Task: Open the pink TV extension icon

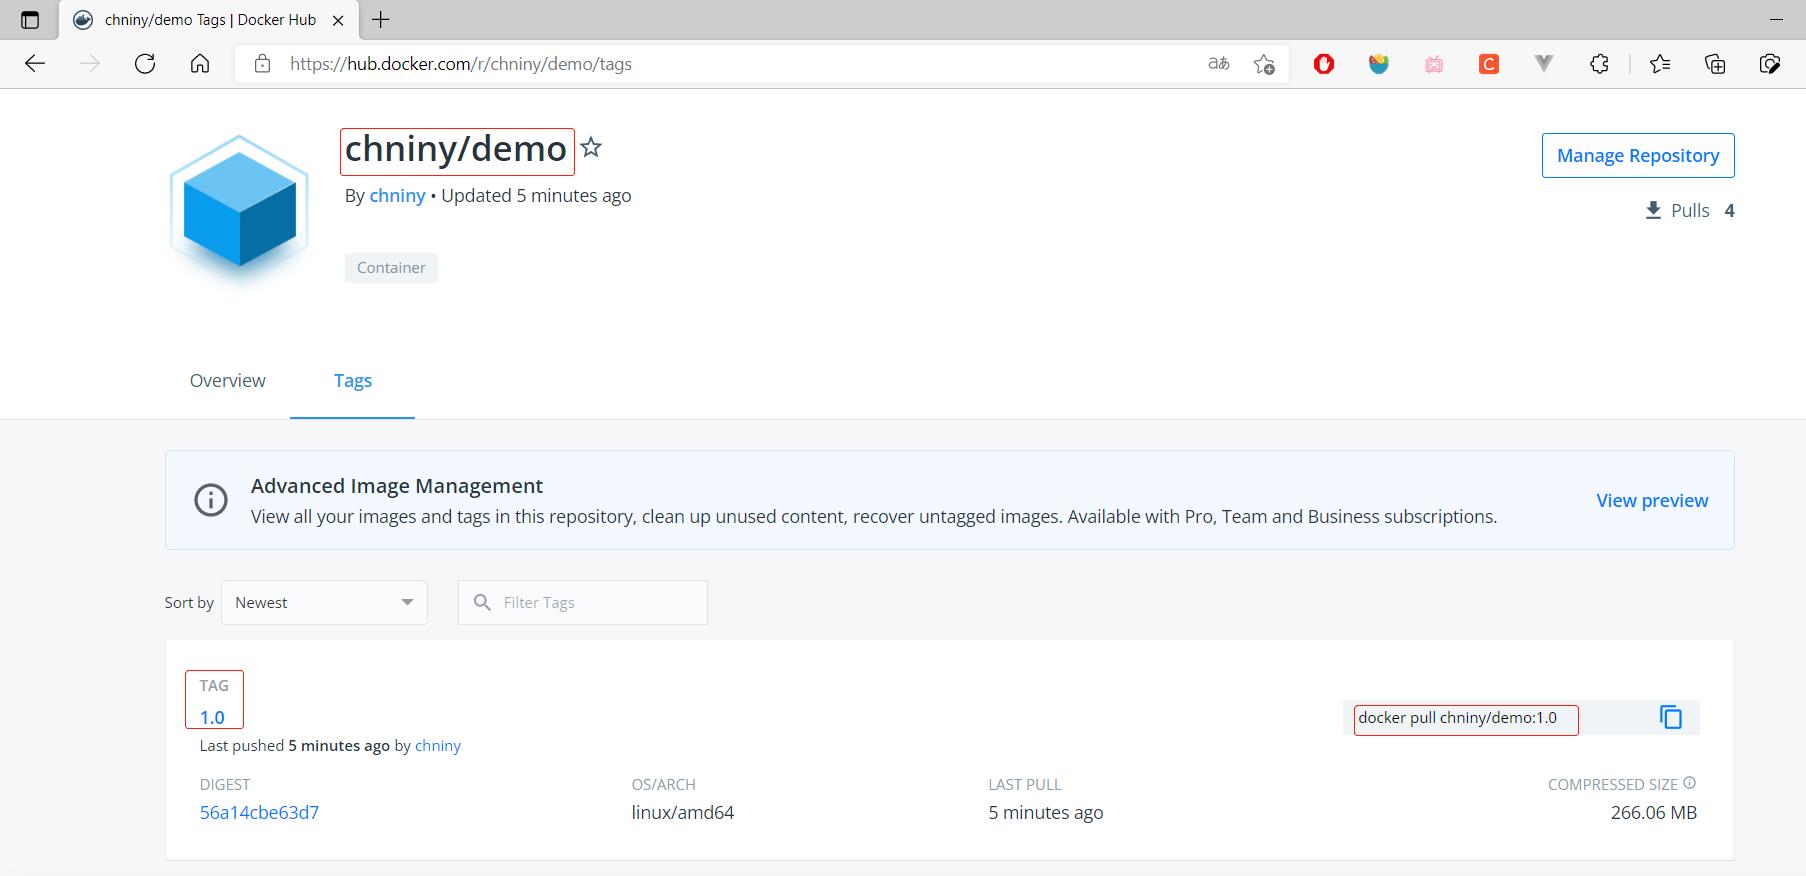Action: point(1434,64)
